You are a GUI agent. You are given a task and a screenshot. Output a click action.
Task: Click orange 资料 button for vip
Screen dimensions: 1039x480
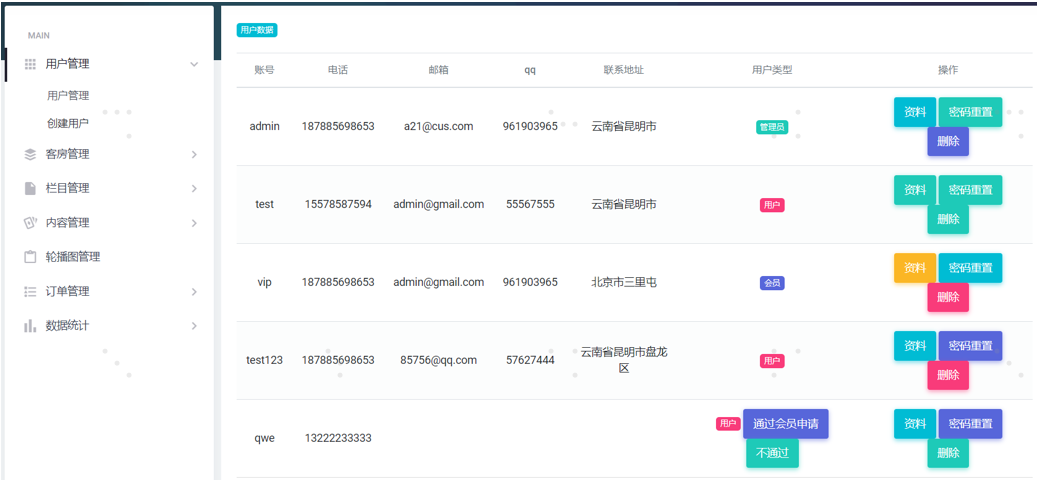(x=915, y=268)
